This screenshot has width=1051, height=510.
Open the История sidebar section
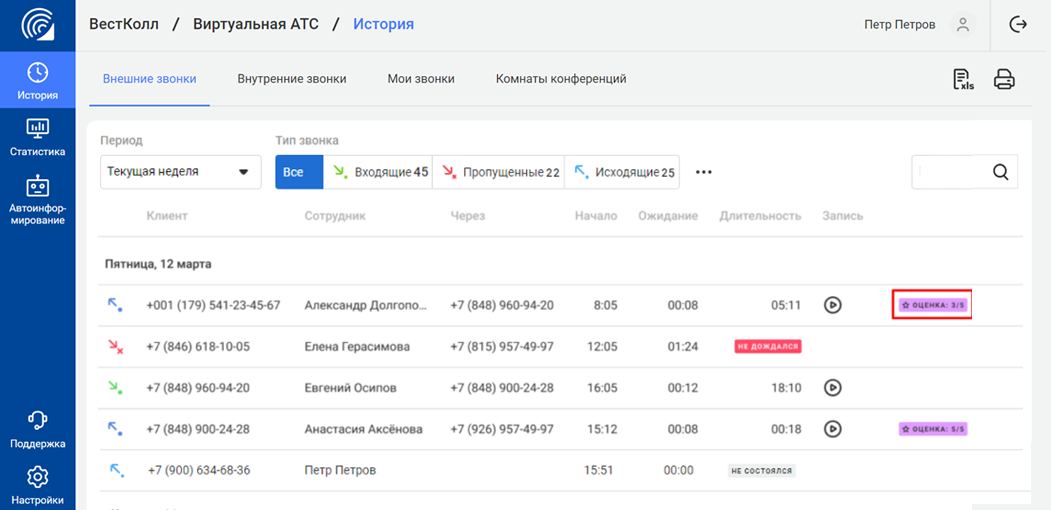point(38,82)
